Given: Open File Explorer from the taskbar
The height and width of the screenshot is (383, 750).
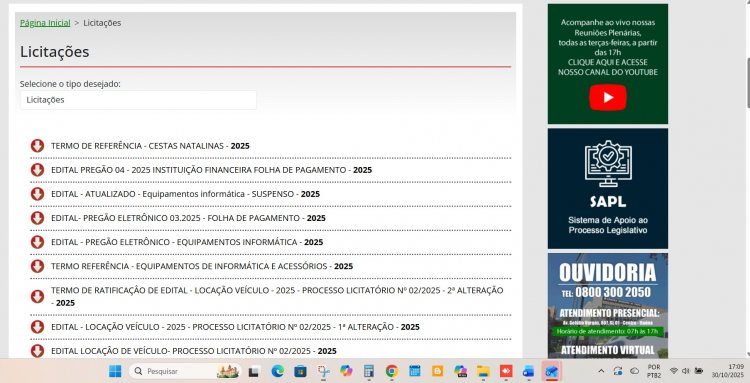Looking at the screenshot, I should 483,371.
